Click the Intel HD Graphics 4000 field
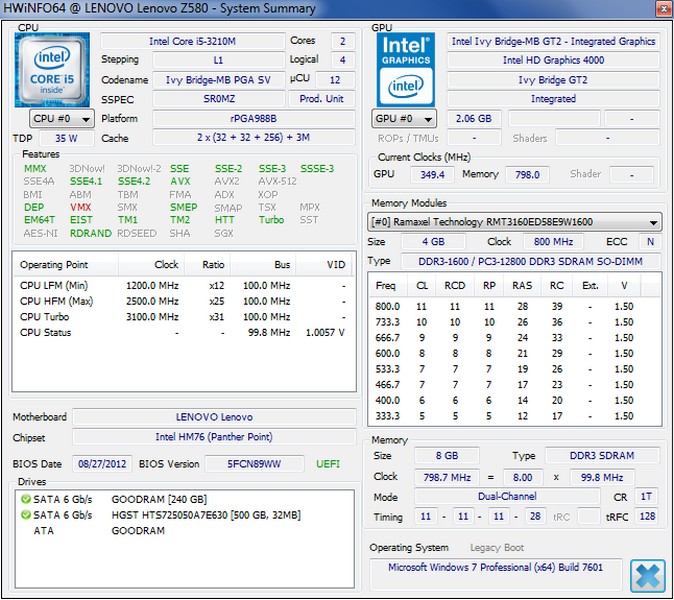Viewport: 674px width, 600px height. [x=553, y=60]
